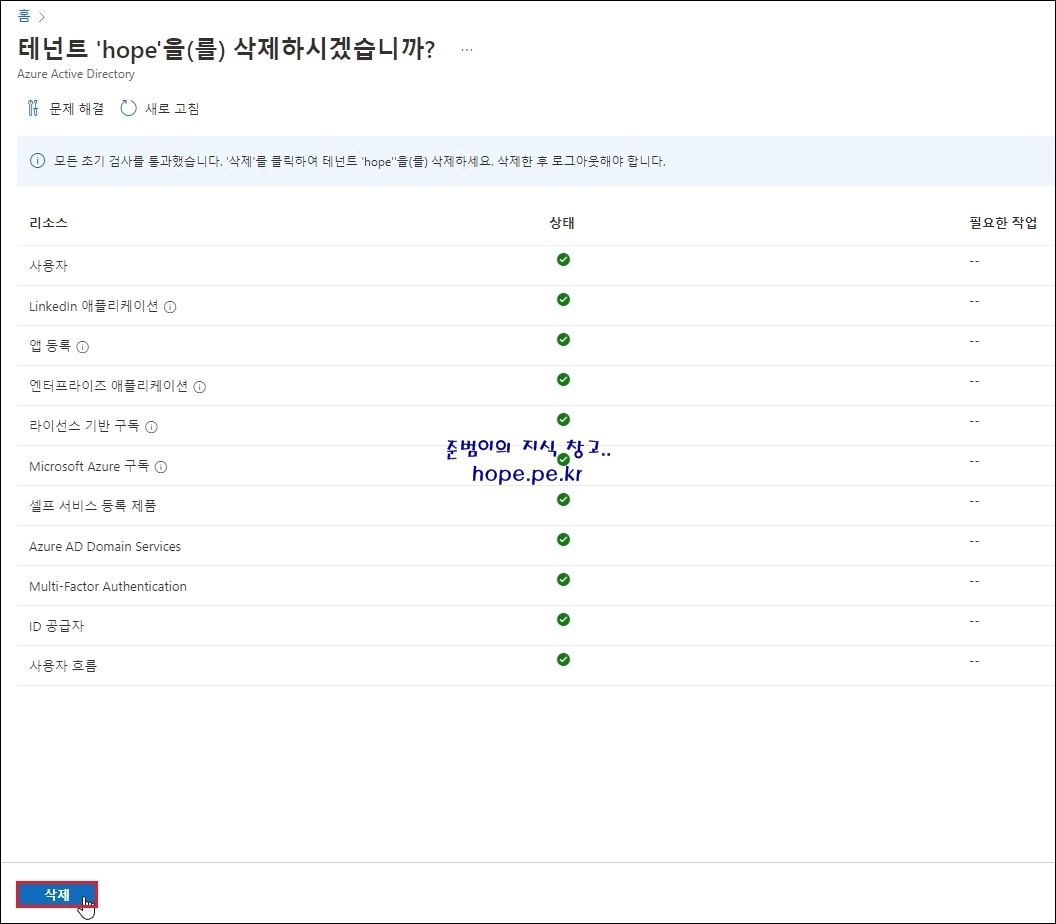The width and height of the screenshot is (1056, 924).
Task: Select the 사용자 흐름 row label
Action: coord(63,665)
